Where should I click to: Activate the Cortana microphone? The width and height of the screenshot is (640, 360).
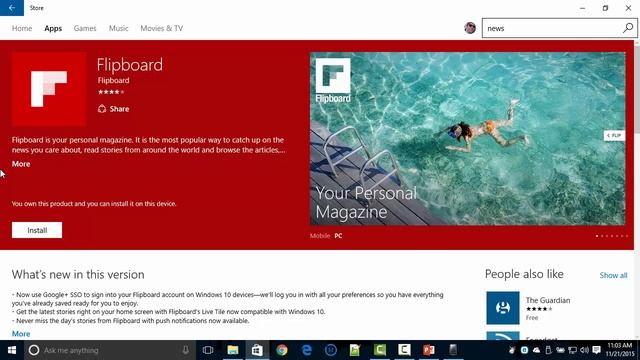click(x=185, y=350)
